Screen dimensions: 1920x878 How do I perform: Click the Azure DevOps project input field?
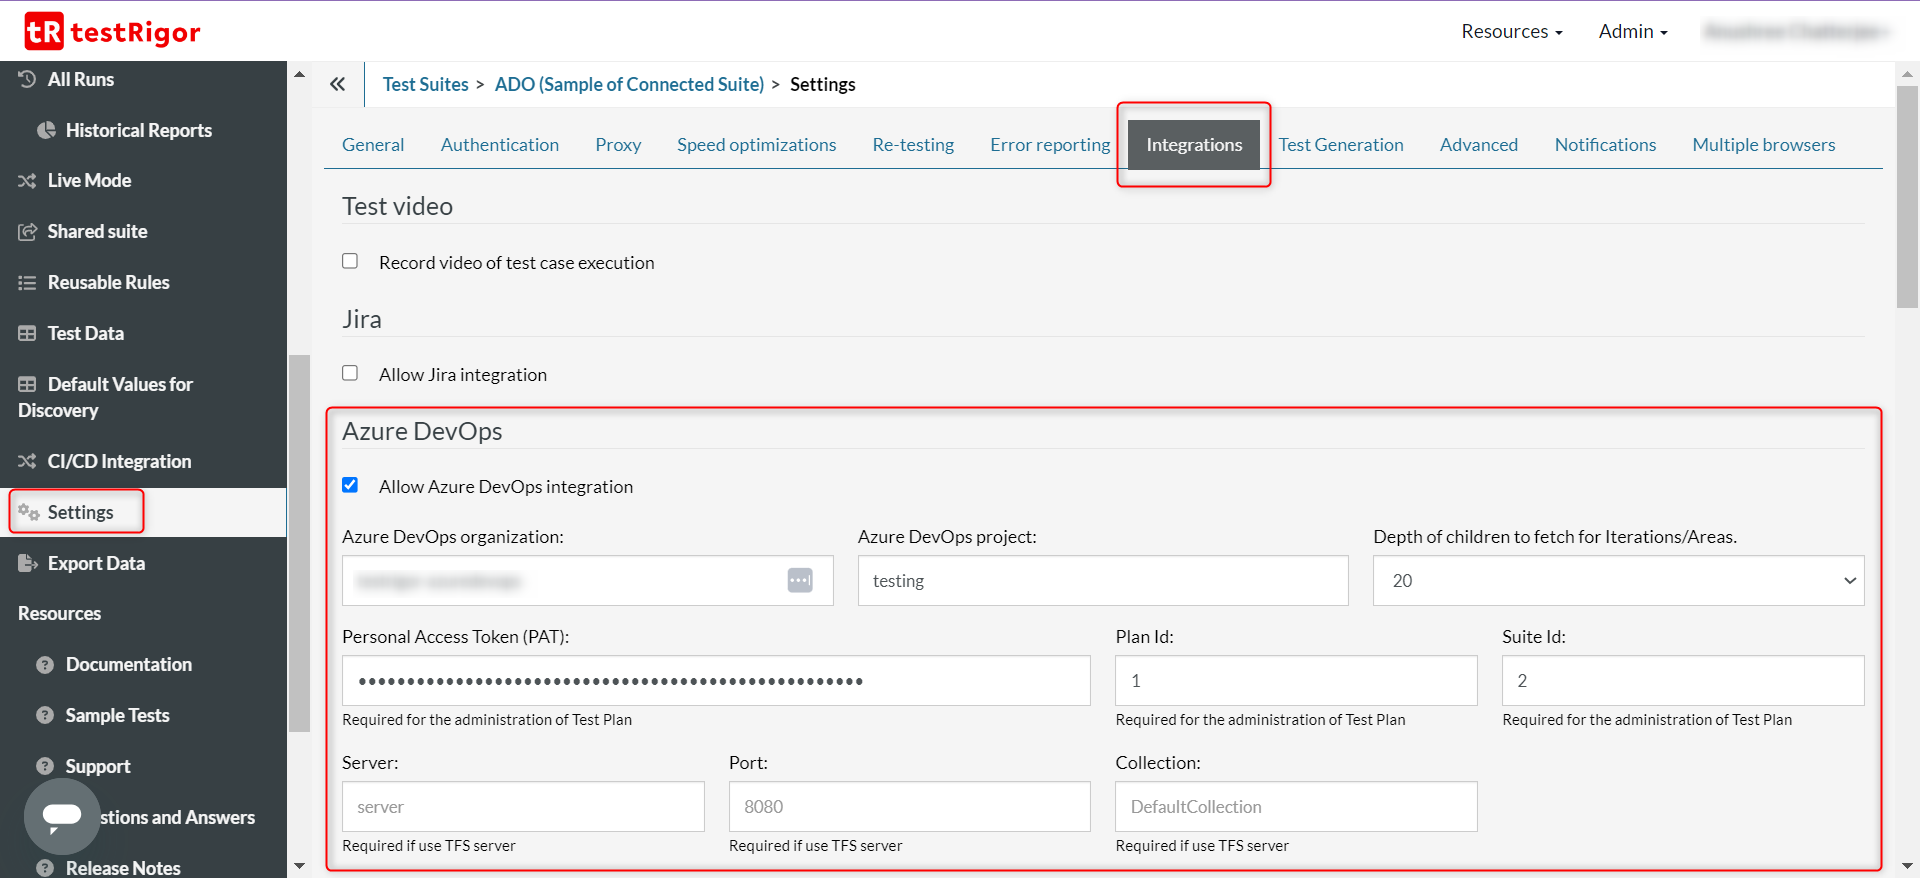pos(1102,581)
